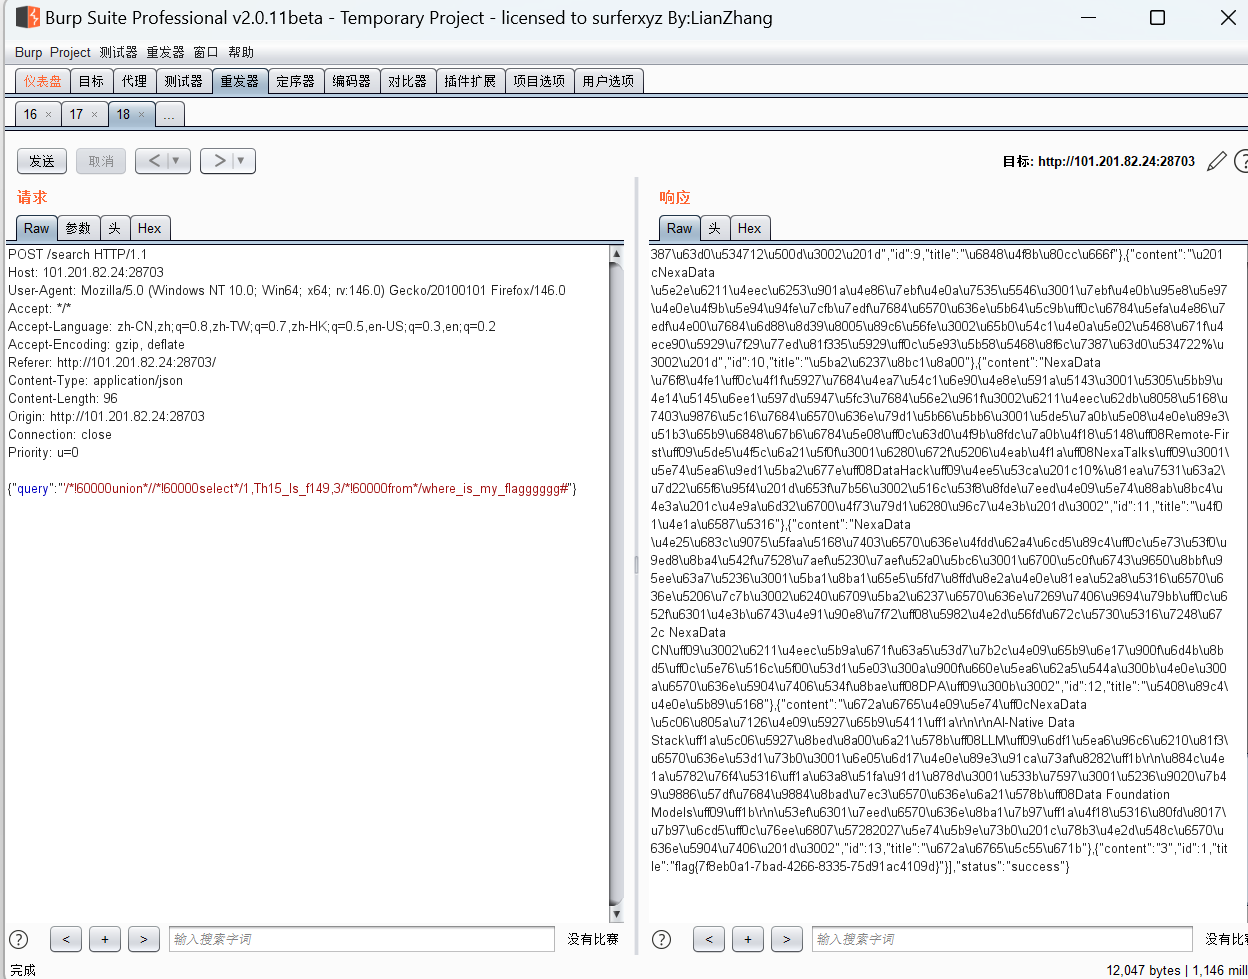This screenshot has width=1248, height=979.
Task: Click the Burp Suite logo icon
Action: (27, 17)
